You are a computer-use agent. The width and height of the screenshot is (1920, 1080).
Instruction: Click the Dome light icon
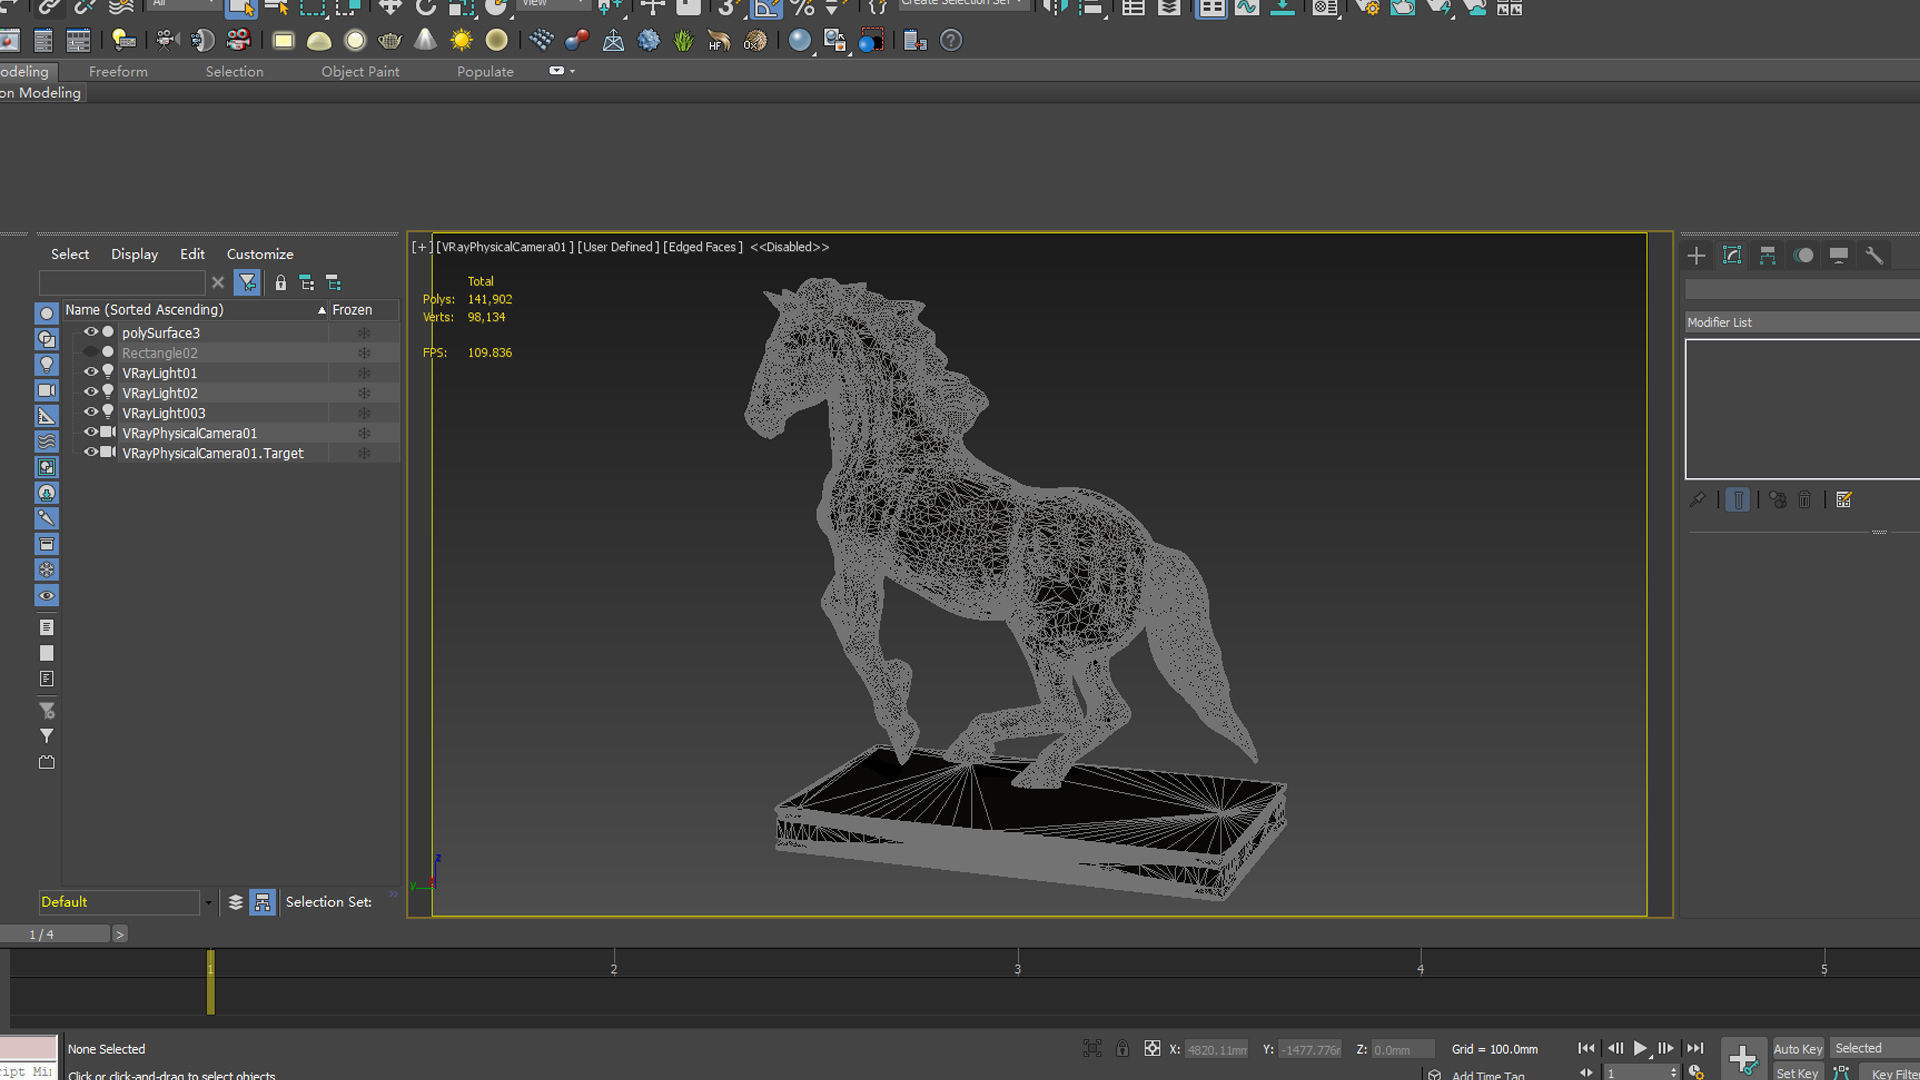pyautogui.click(x=319, y=41)
